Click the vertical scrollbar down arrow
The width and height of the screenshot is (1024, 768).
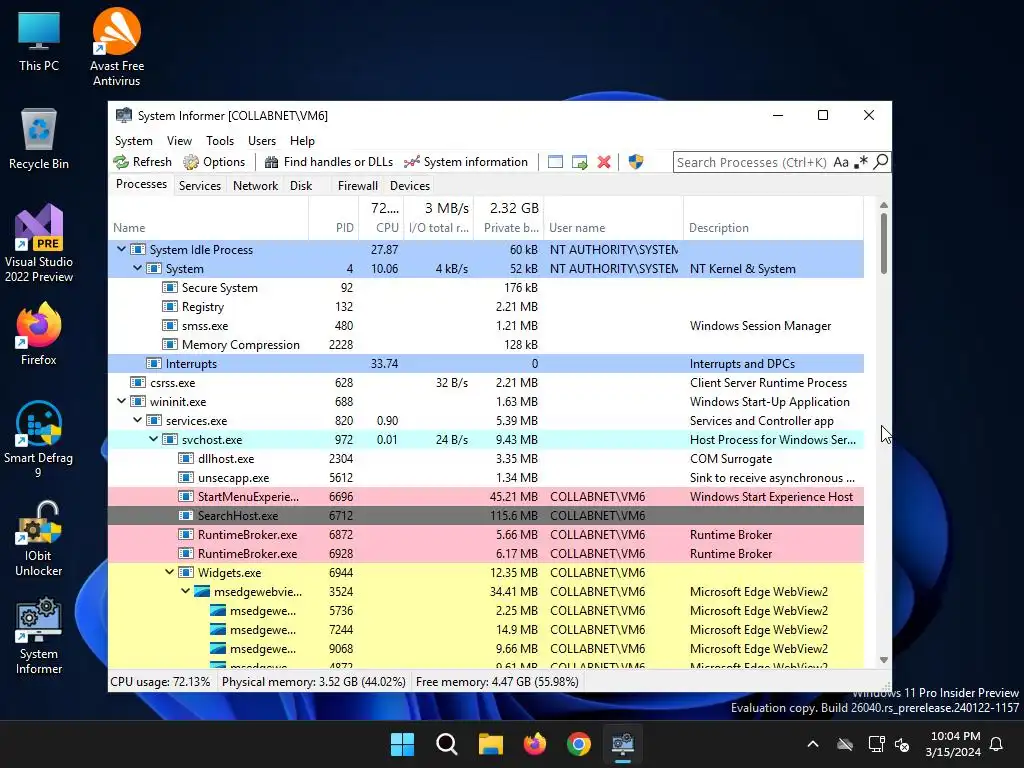(884, 660)
